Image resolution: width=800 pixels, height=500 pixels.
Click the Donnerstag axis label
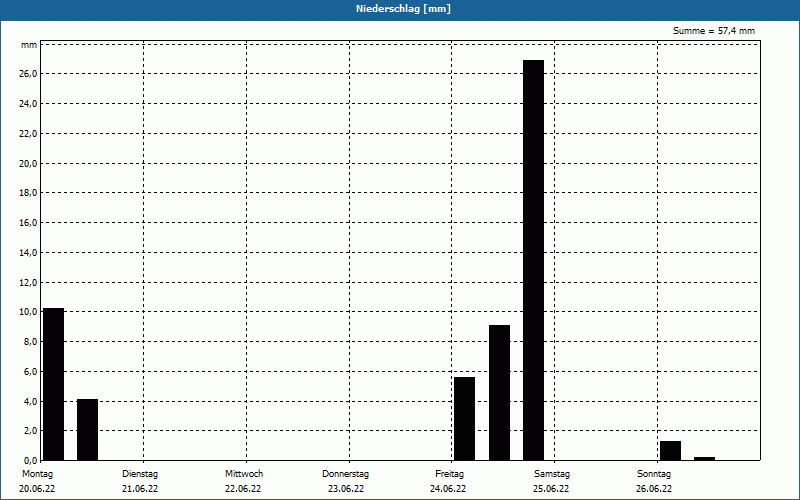pos(345,474)
